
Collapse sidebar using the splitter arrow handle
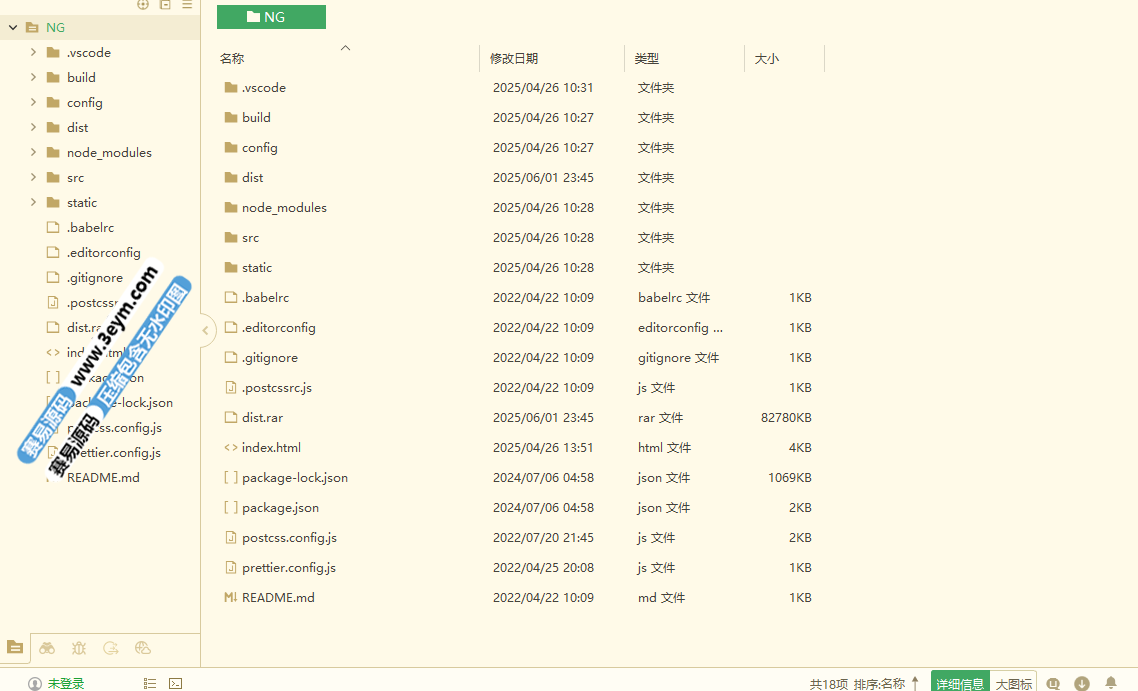pyautogui.click(x=205, y=330)
